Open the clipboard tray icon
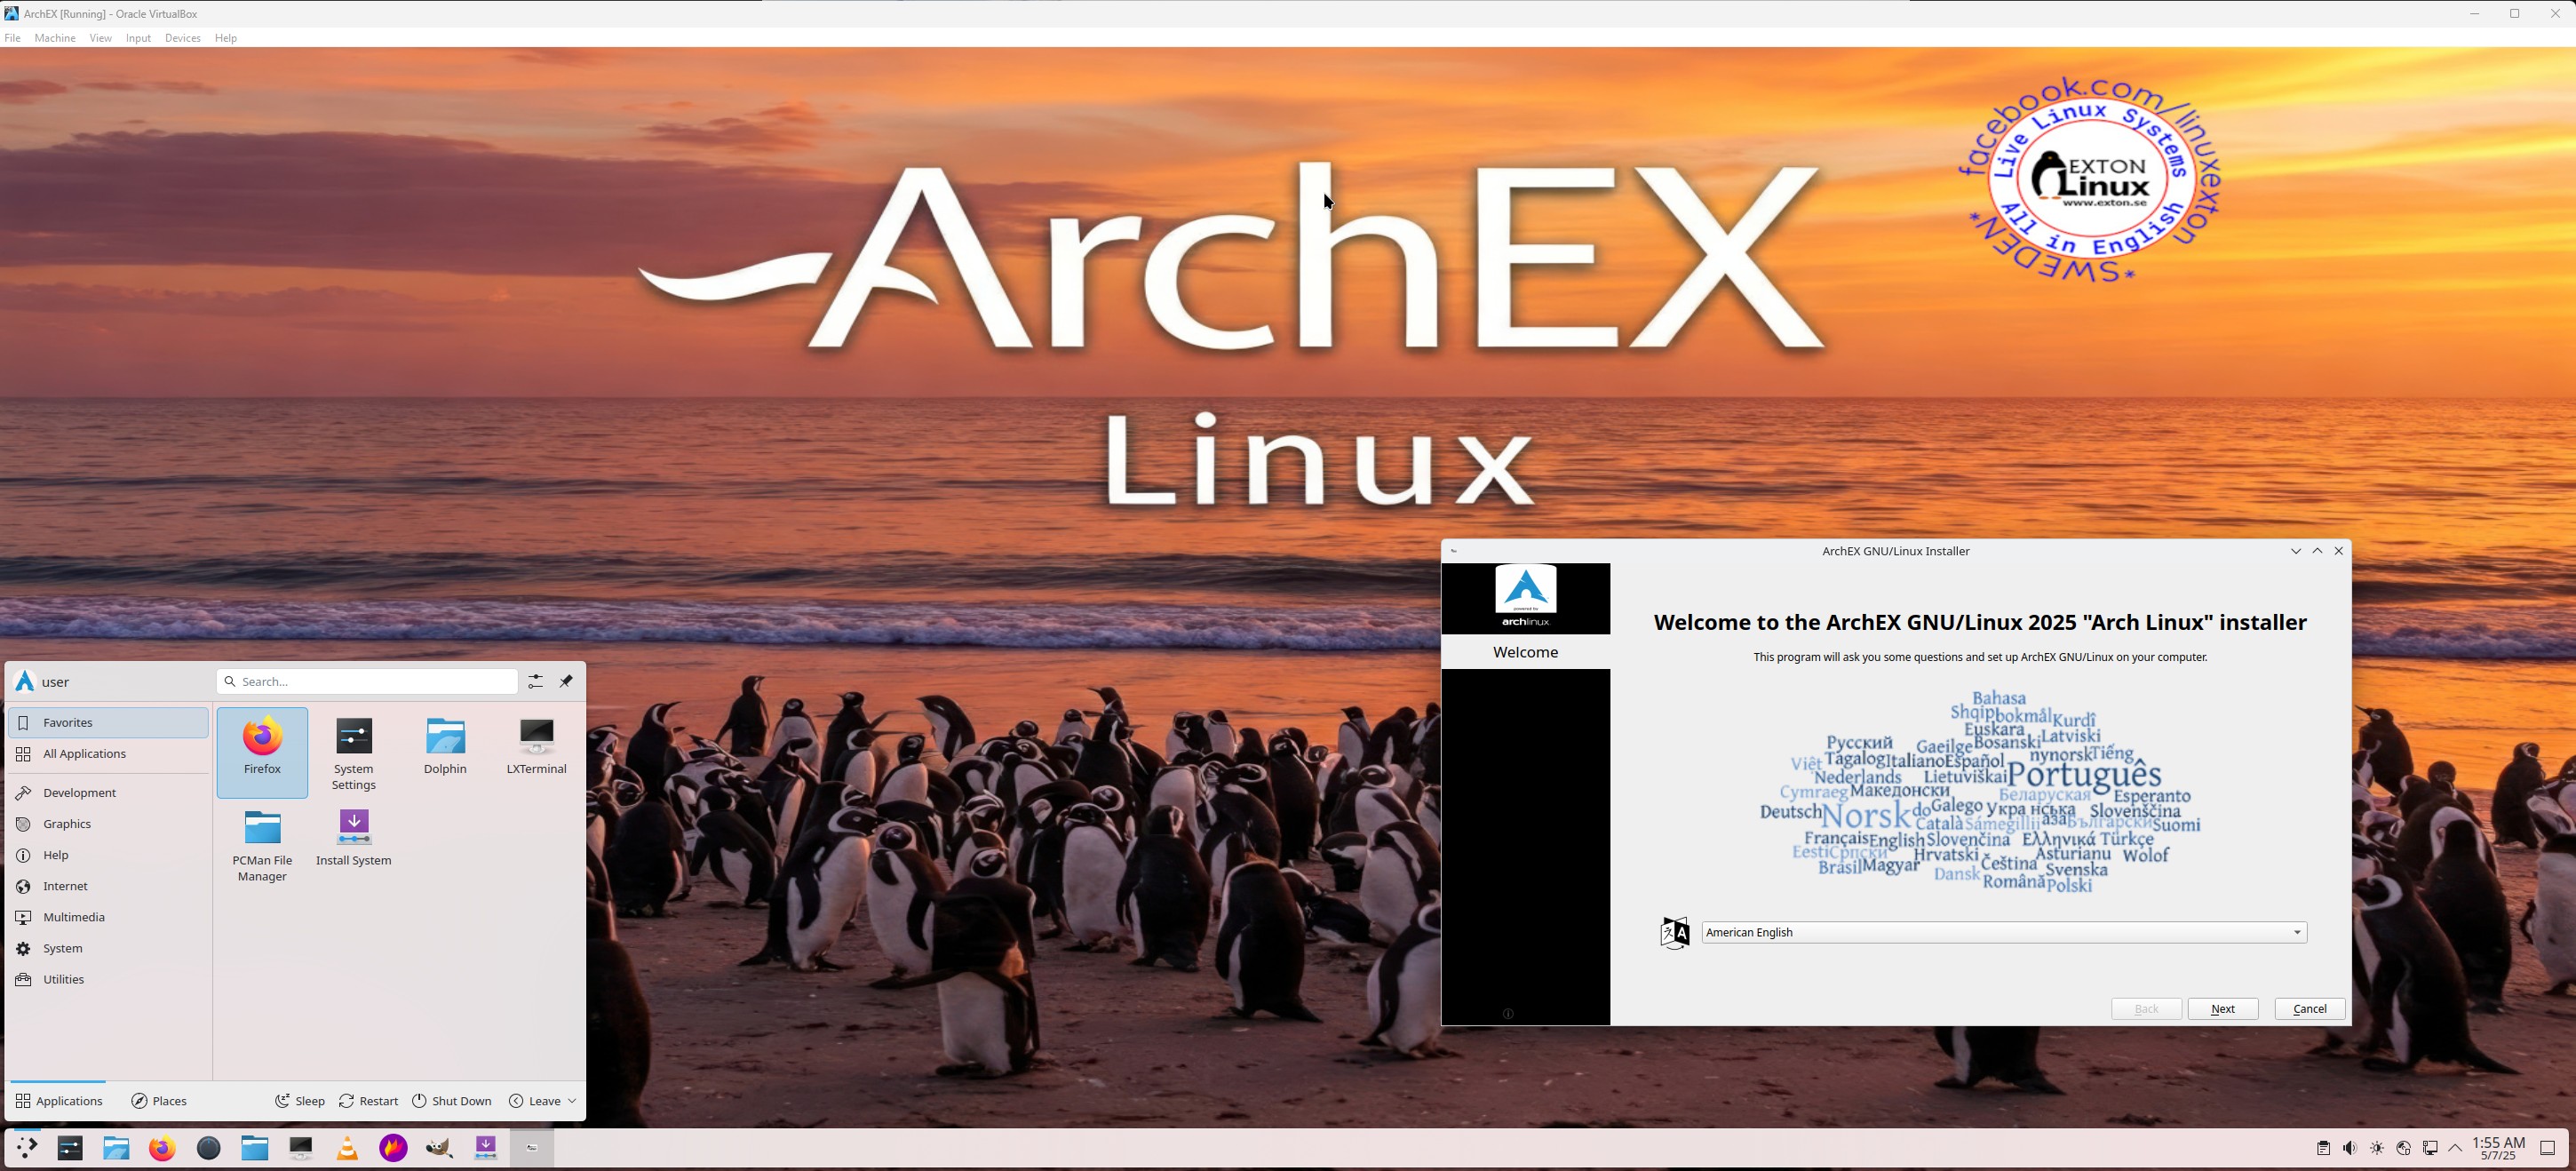This screenshot has width=2576, height=1171. click(x=2323, y=1148)
